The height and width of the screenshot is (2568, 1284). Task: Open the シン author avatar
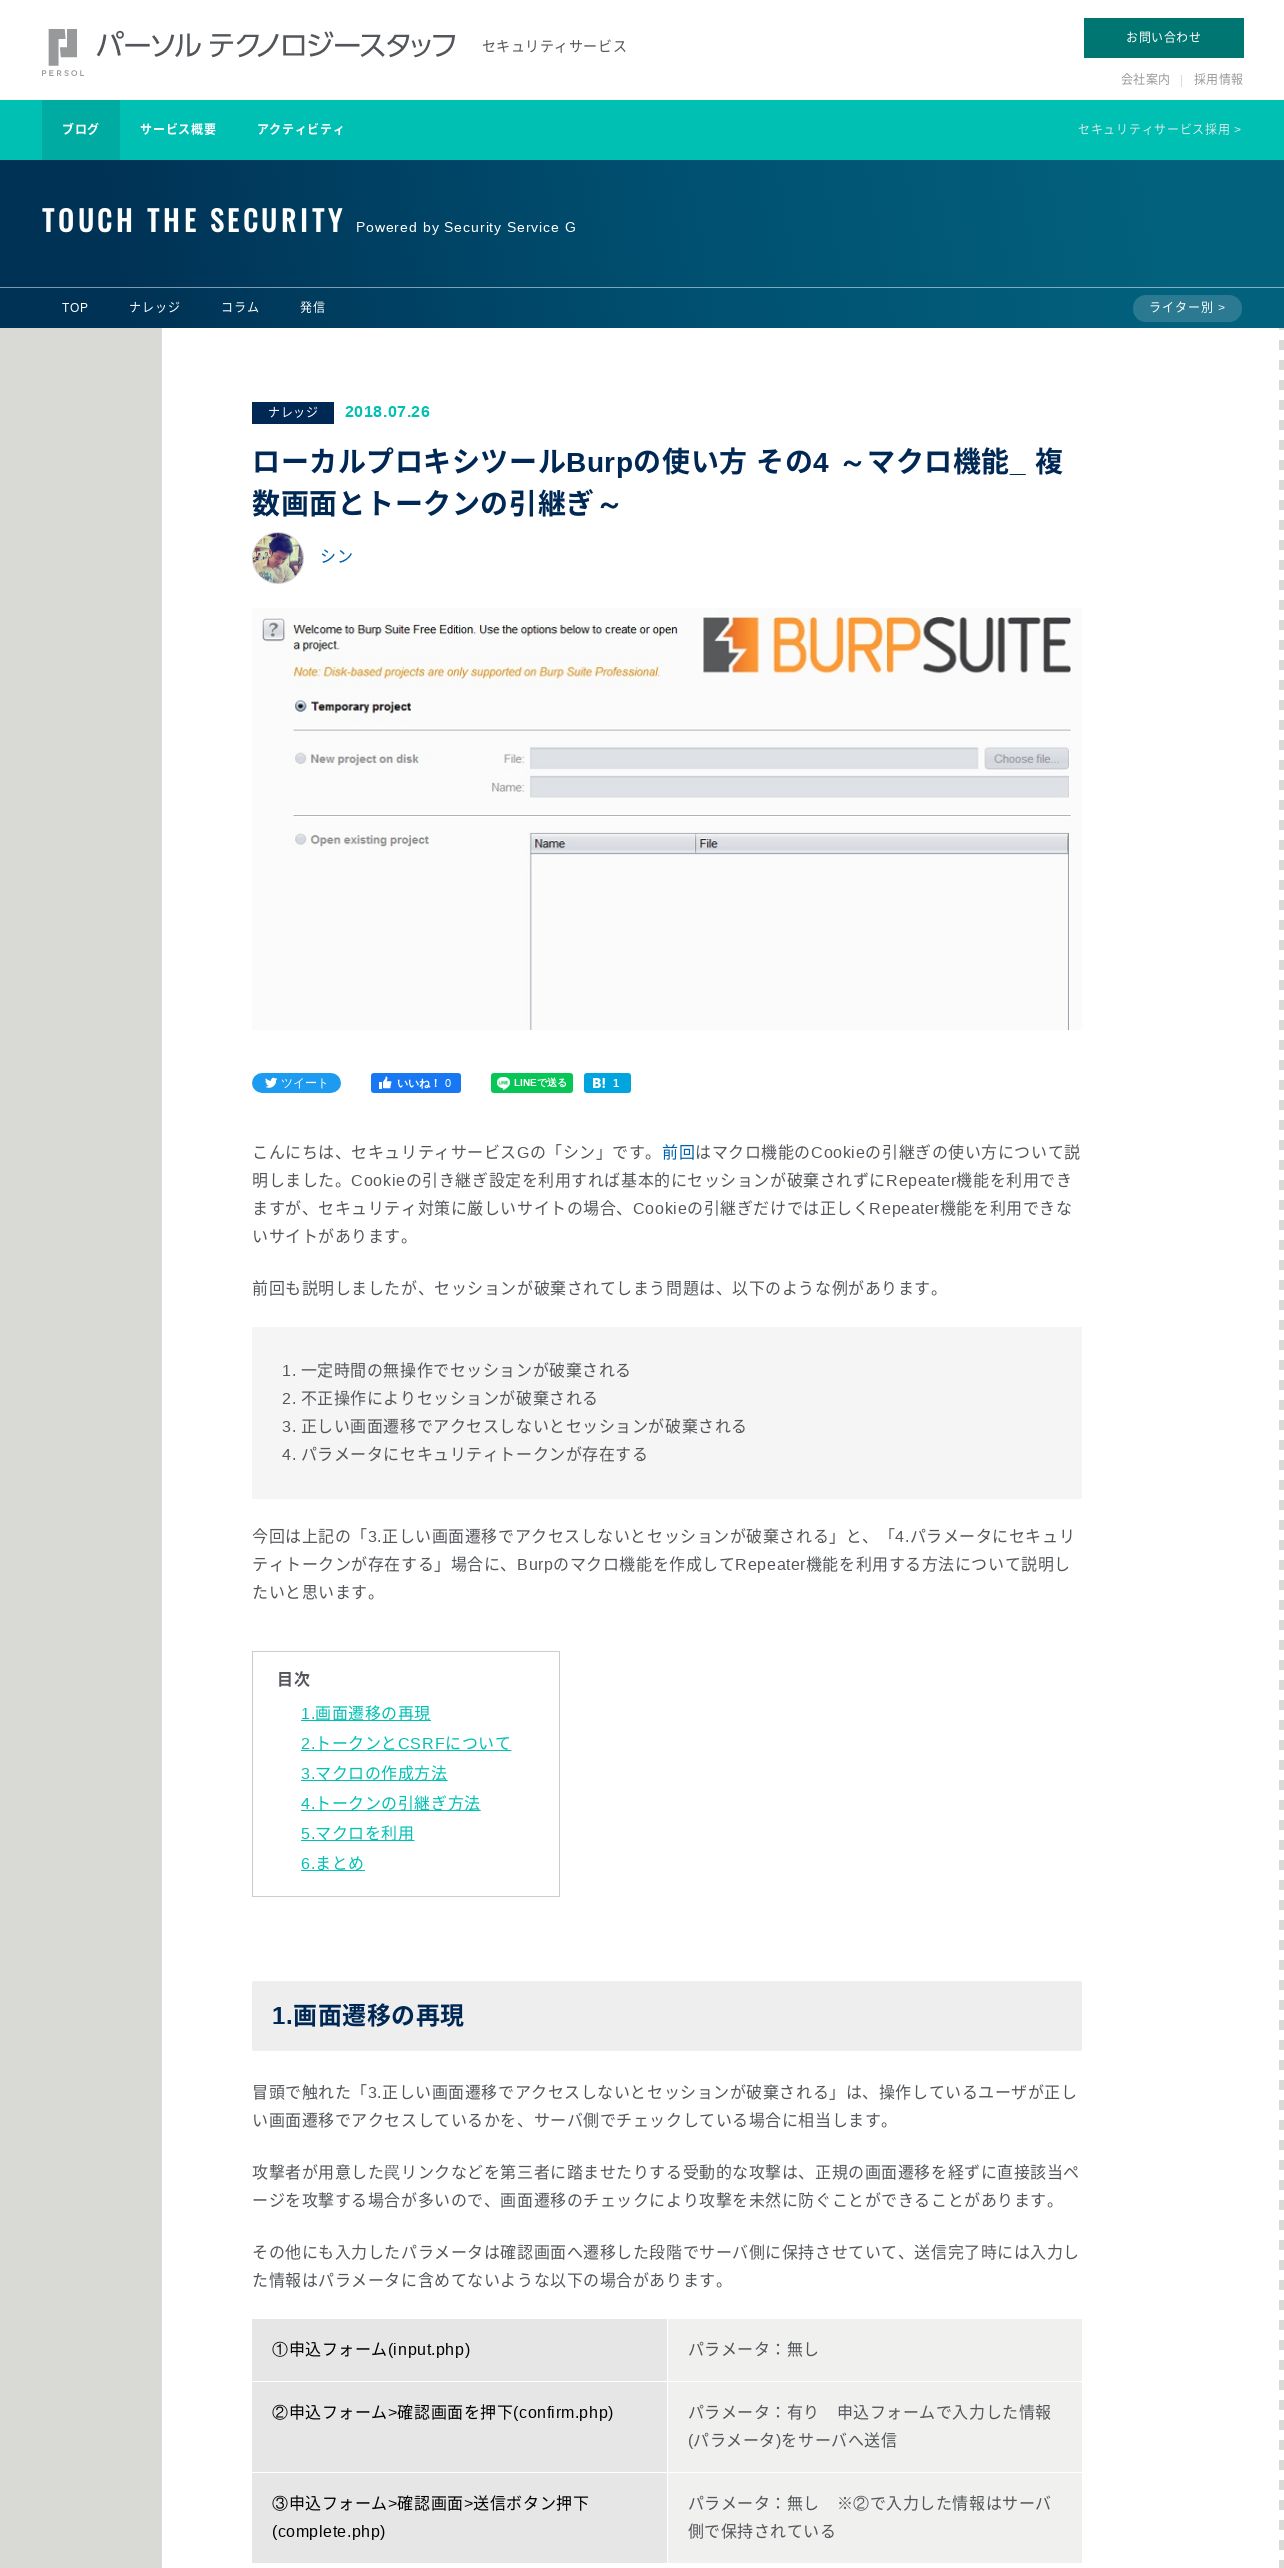tap(278, 557)
